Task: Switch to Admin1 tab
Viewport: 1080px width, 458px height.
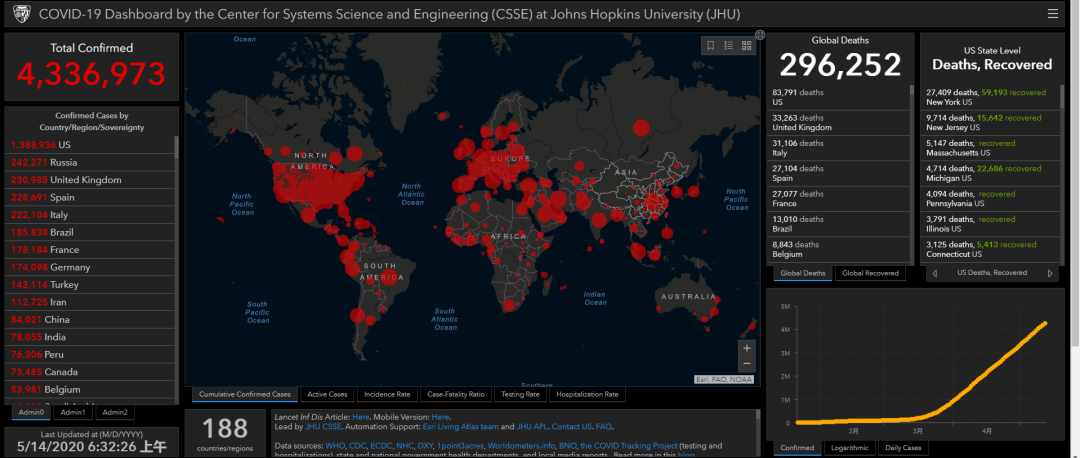Action: pos(72,412)
